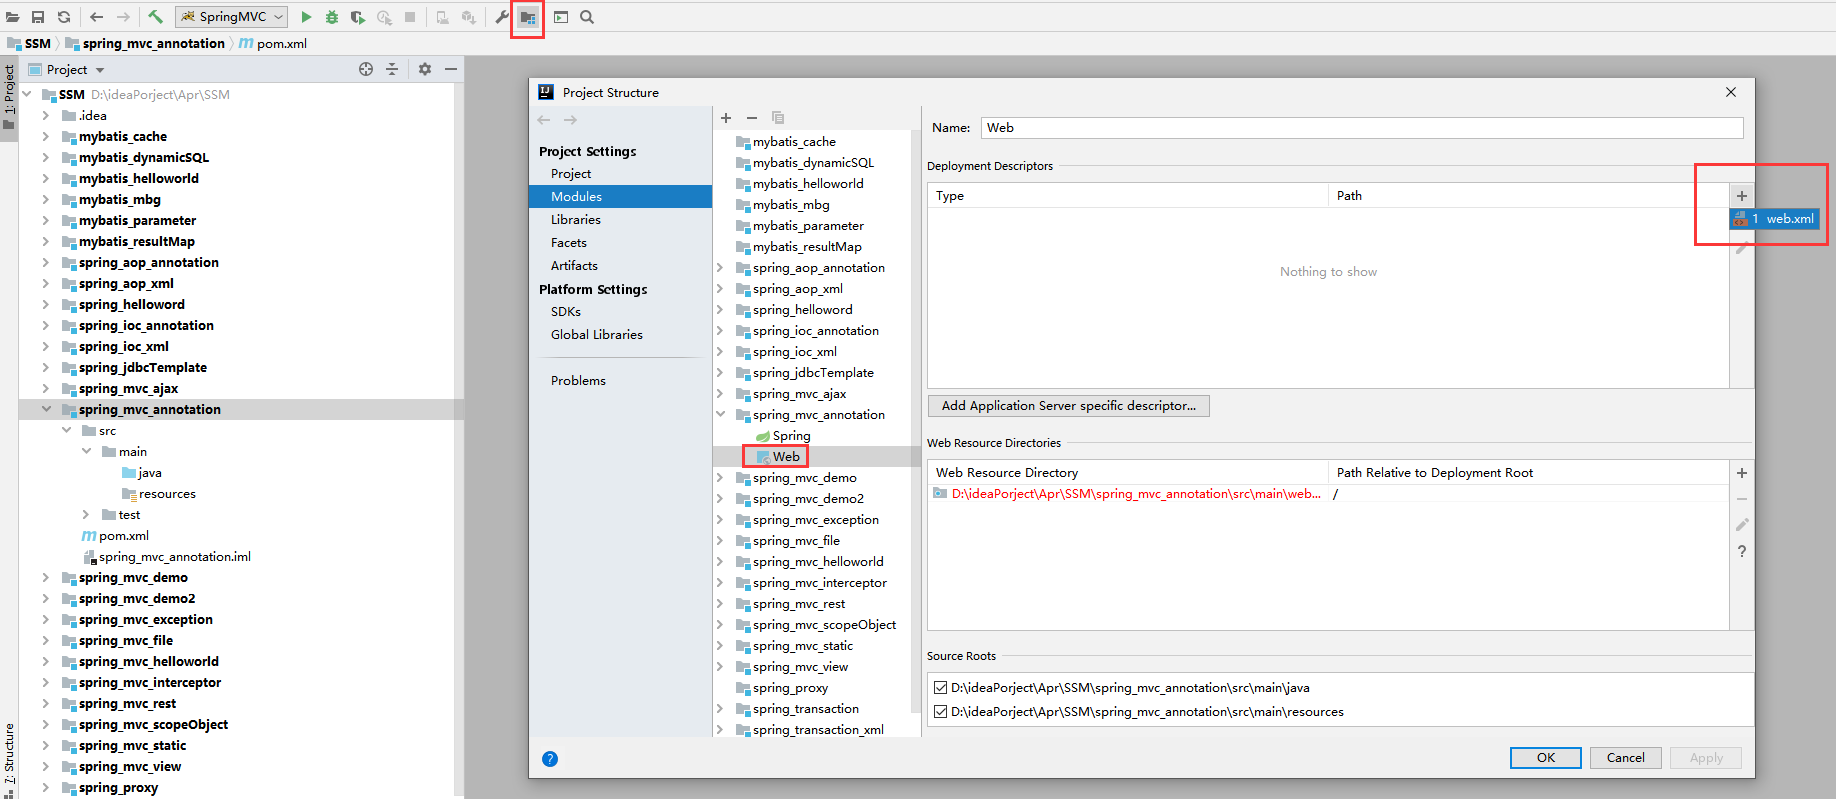Select web.xml from the popup menu

tap(1774, 219)
